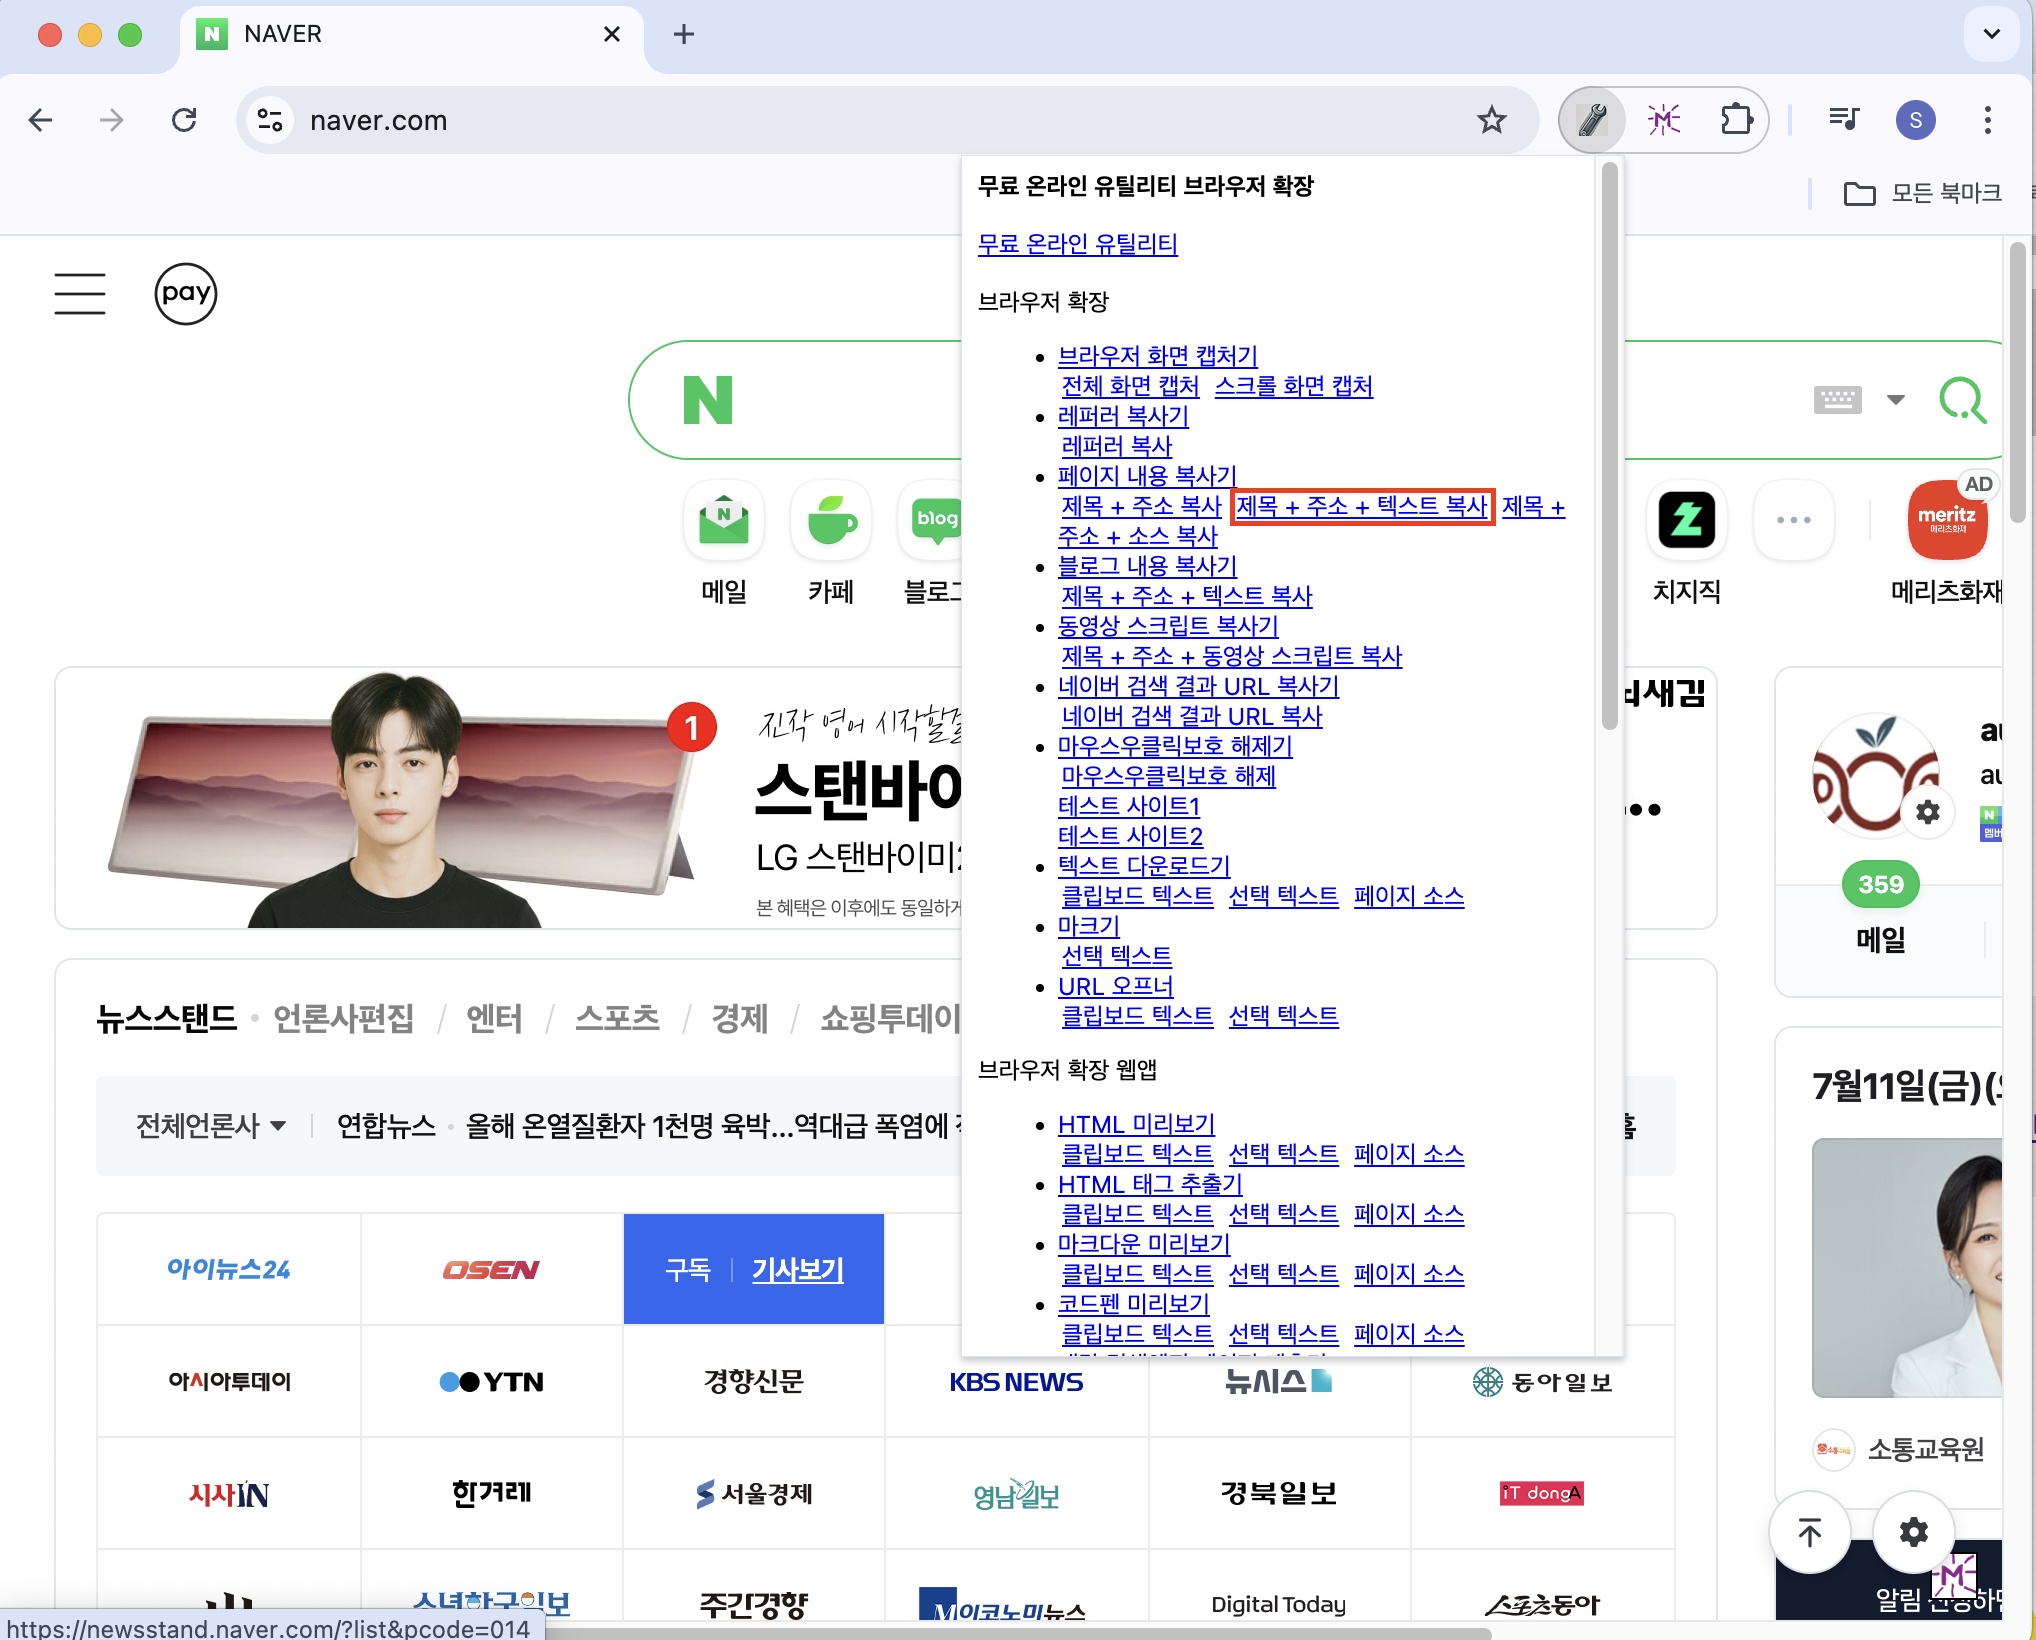Open the 경제 tab
This screenshot has width=2036, height=1640.
pos(739,1018)
